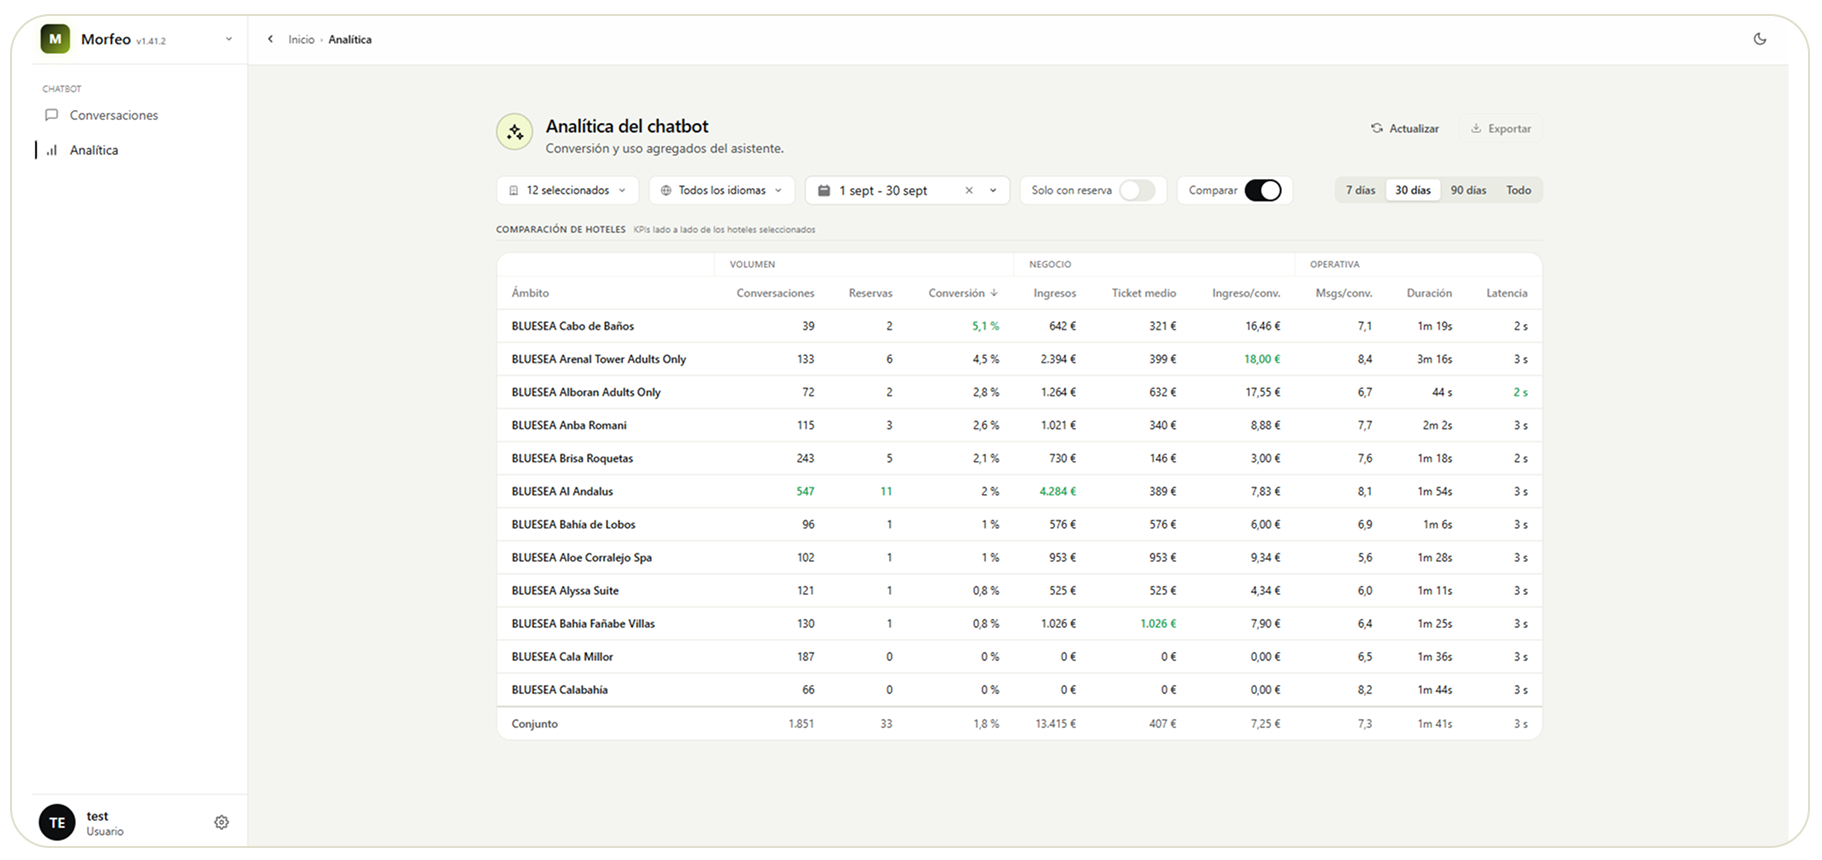The height and width of the screenshot is (860, 1822).
Task: Click BLUESEA Cala Millor hotel name
Action: (562, 656)
